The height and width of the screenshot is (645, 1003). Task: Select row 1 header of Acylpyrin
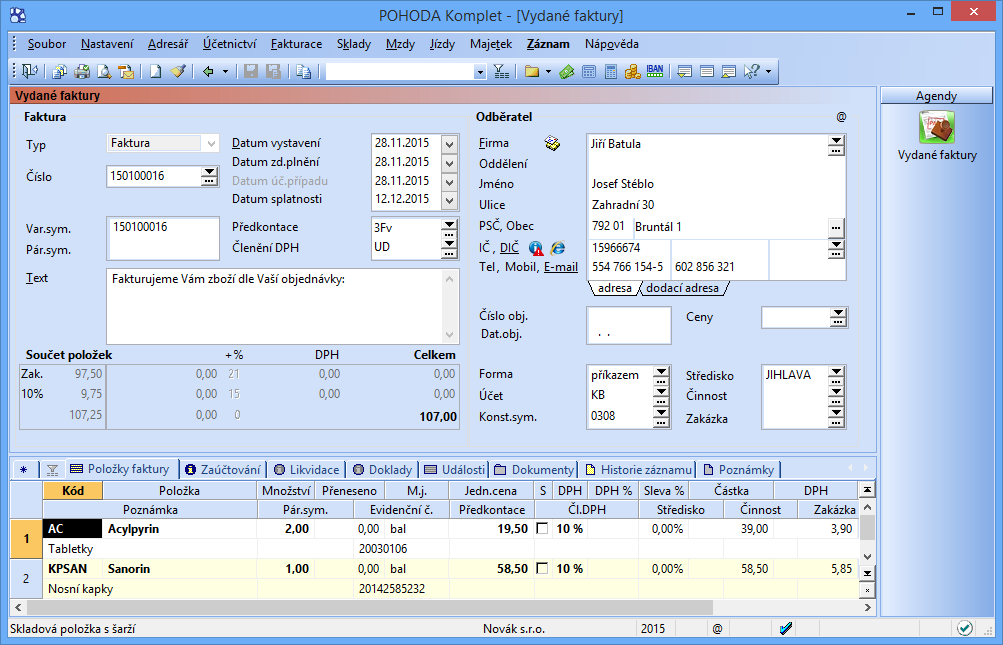click(26, 539)
